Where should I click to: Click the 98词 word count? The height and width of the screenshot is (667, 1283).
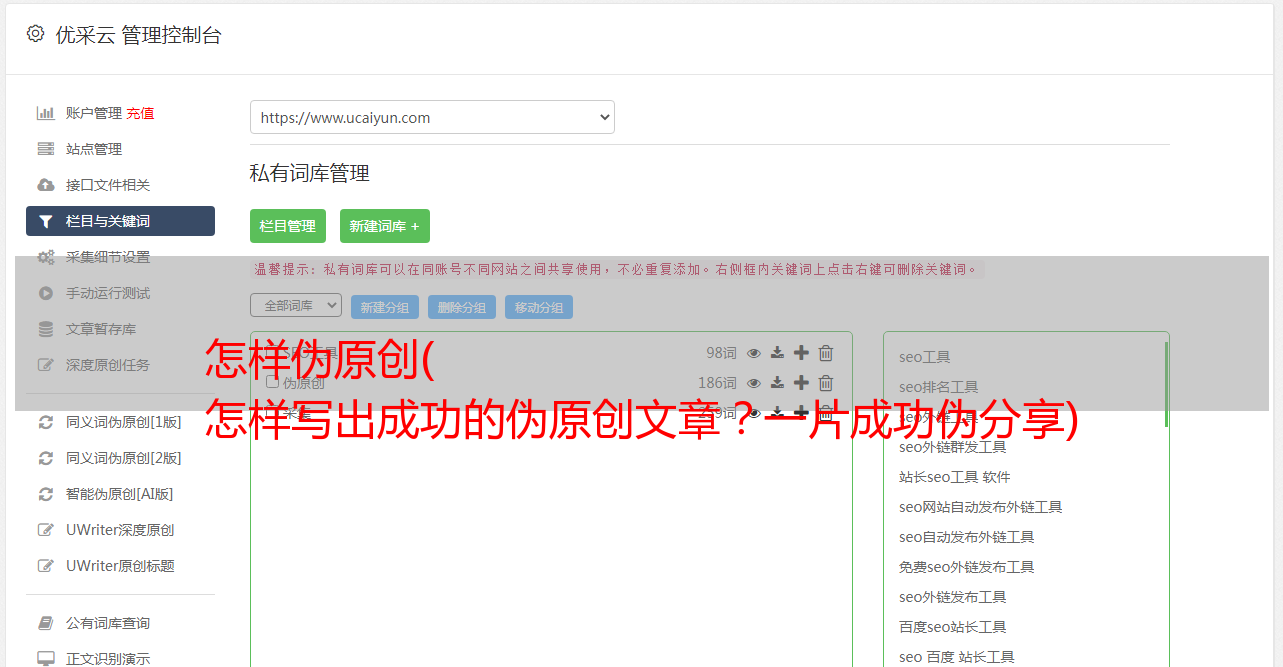tap(721, 353)
